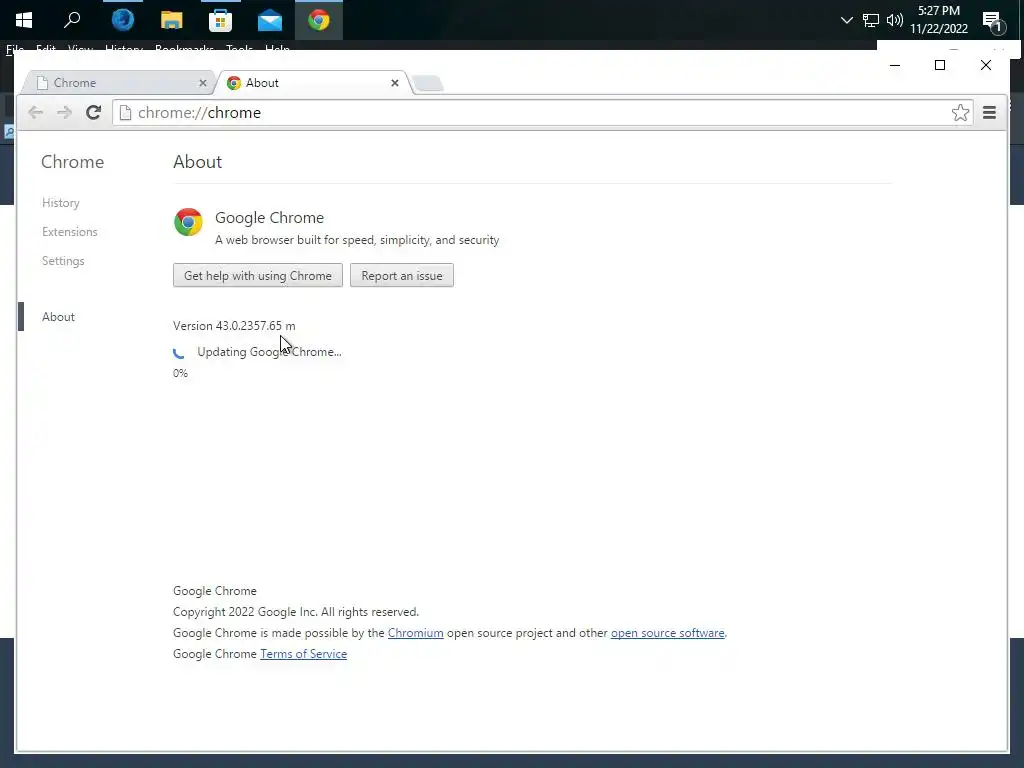Bookmark this page with the star icon
1024x768 pixels.
tap(960, 112)
